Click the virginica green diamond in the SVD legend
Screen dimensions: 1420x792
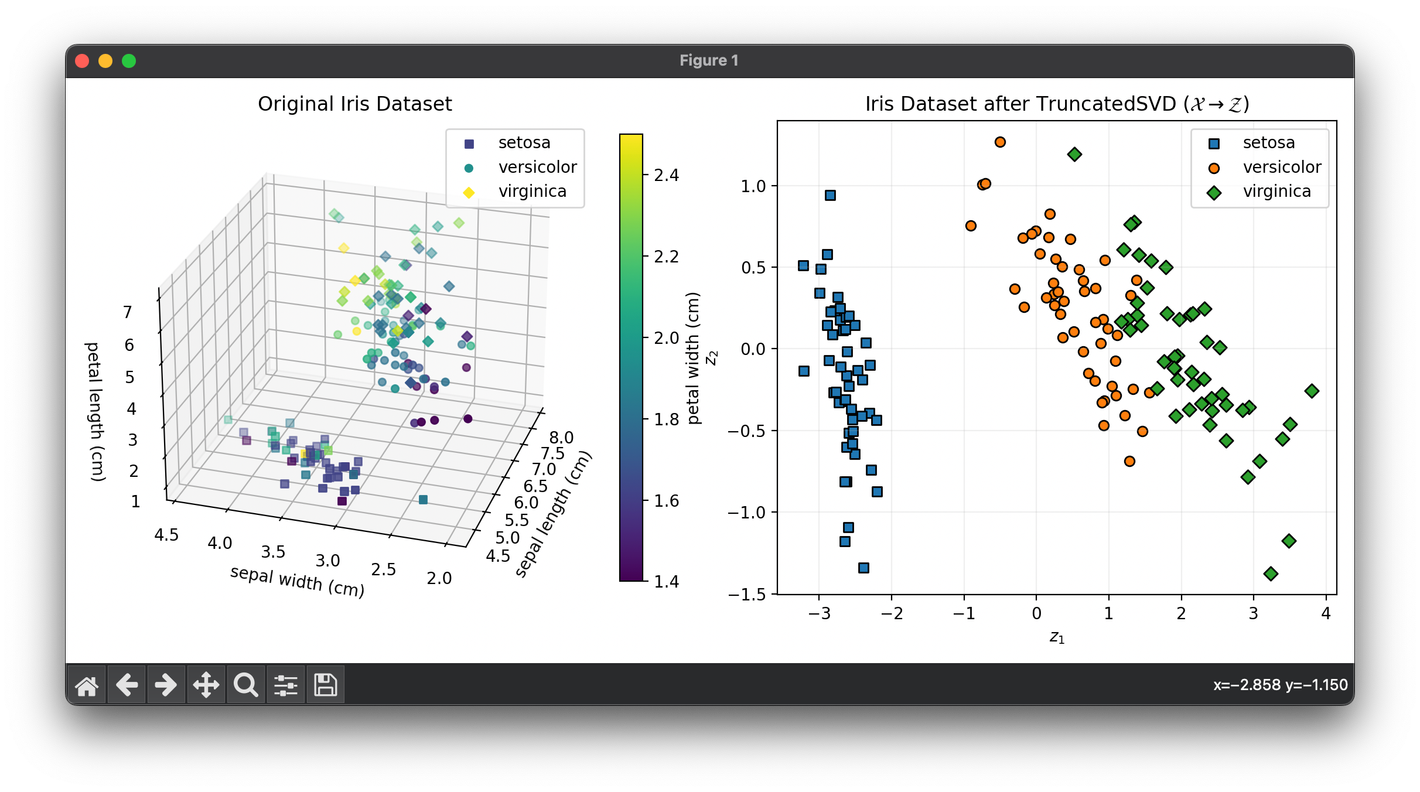click(x=1213, y=191)
